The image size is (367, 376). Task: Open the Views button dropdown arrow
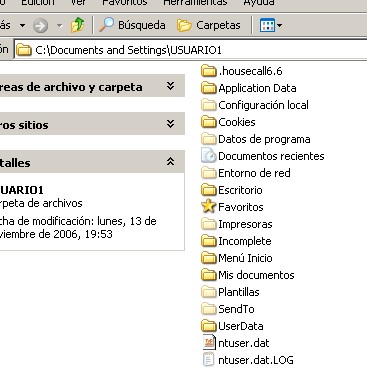point(279,25)
